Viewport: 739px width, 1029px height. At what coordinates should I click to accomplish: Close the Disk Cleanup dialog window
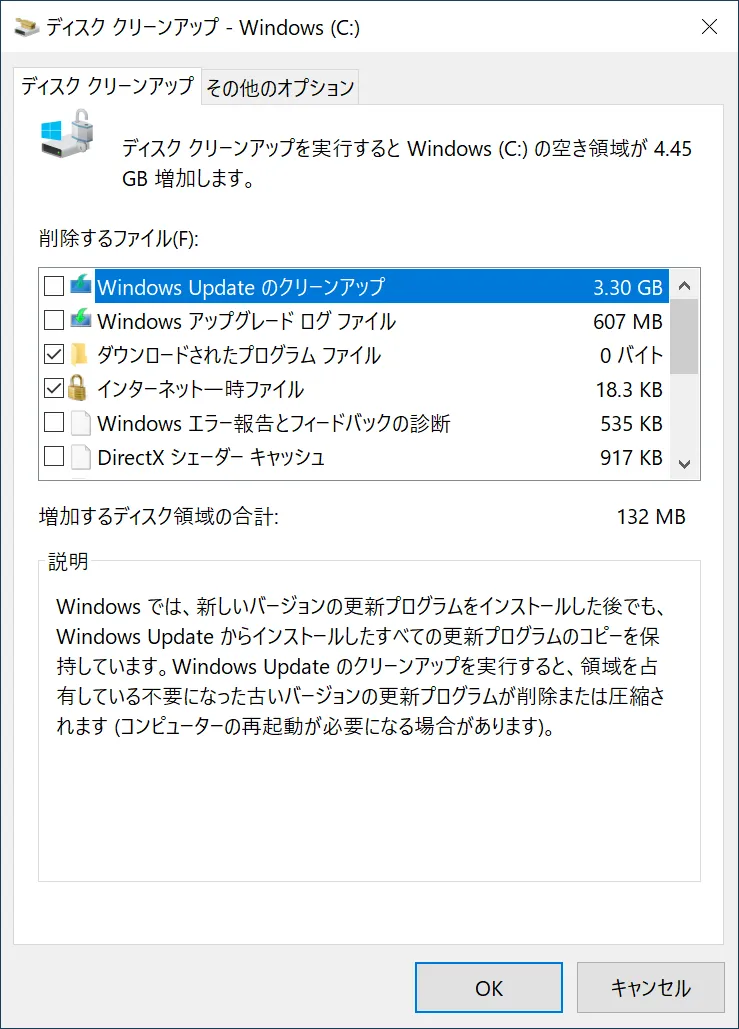click(709, 27)
